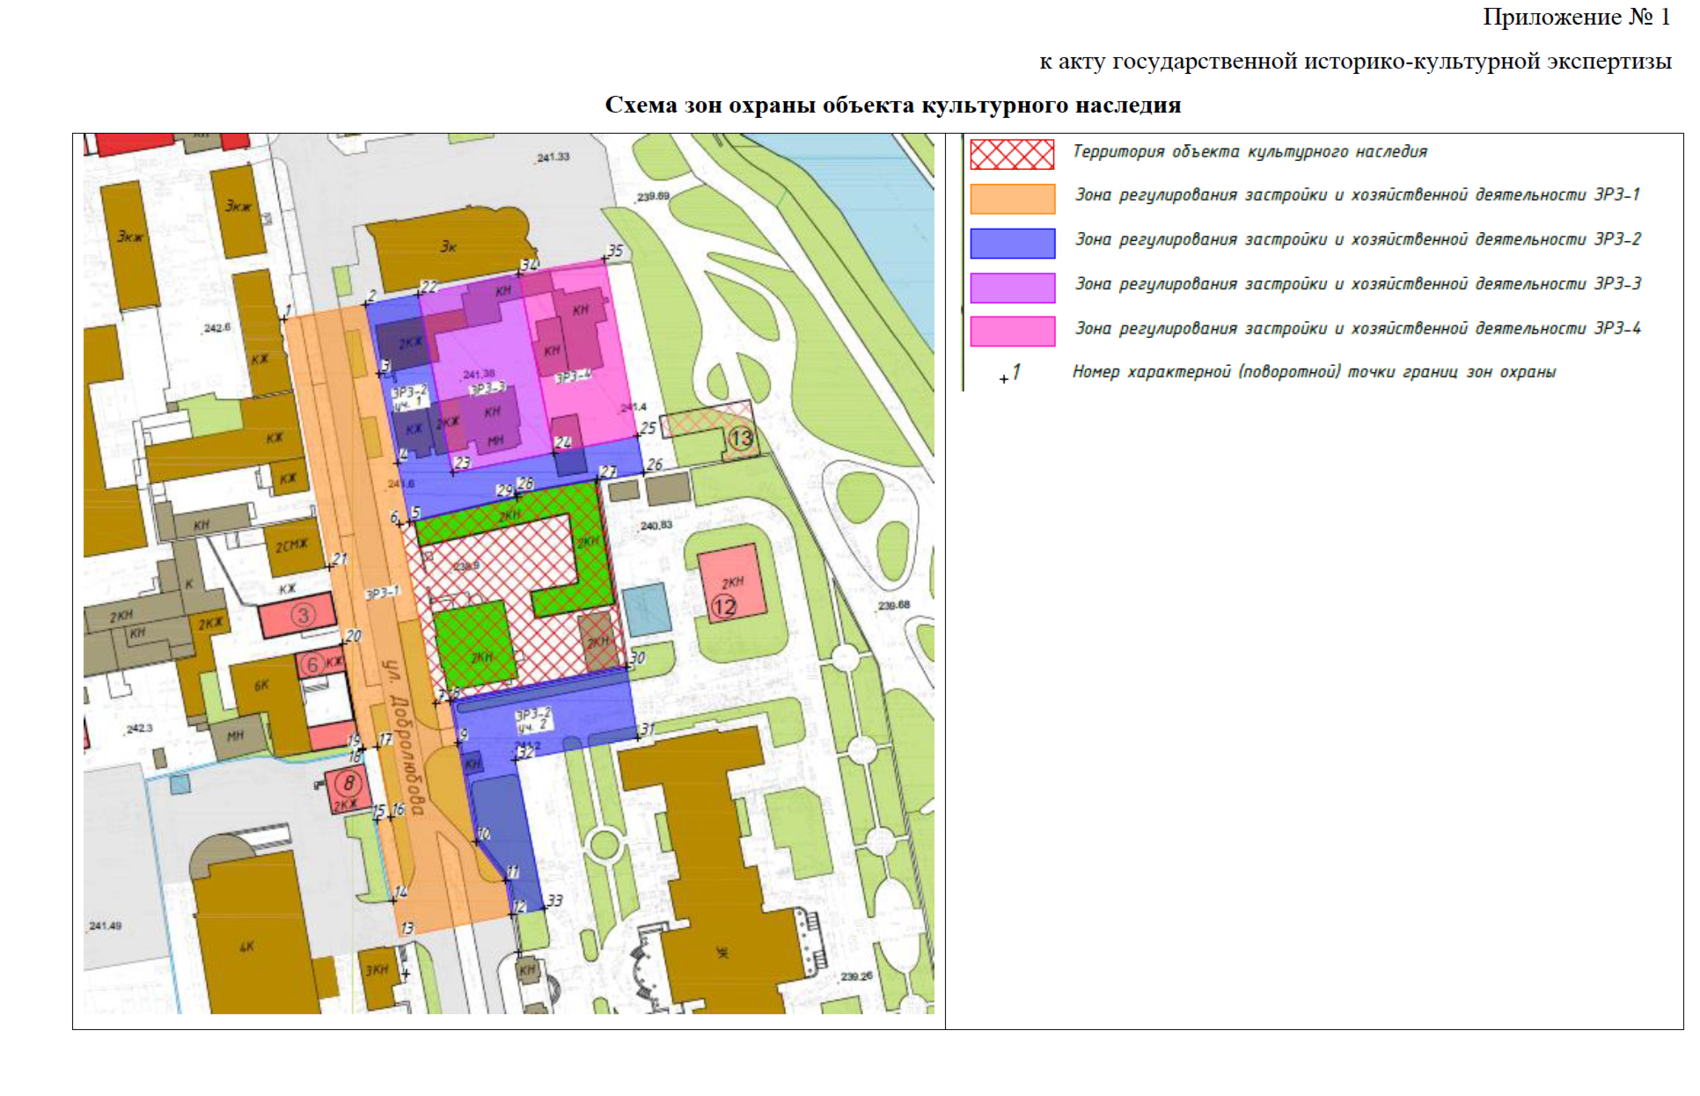Image resolution: width=1700 pixels, height=1096 pixels.
Task: Click the circled number 12 on the pink building
Action: click(x=724, y=606)
